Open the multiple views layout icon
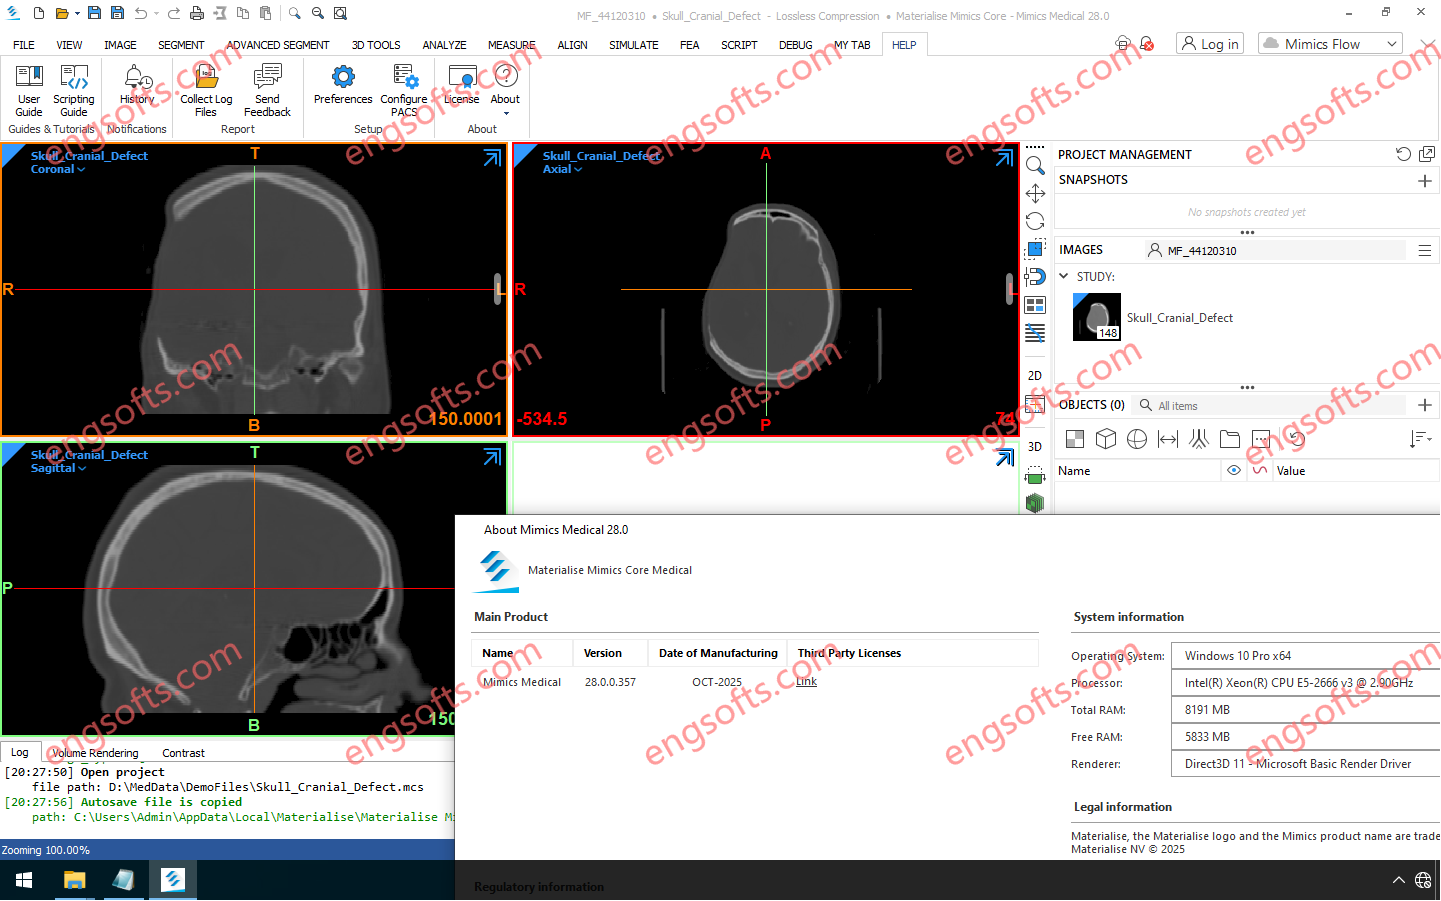The height and width of the screenshot is (901, 1441). click(1035, 305)
